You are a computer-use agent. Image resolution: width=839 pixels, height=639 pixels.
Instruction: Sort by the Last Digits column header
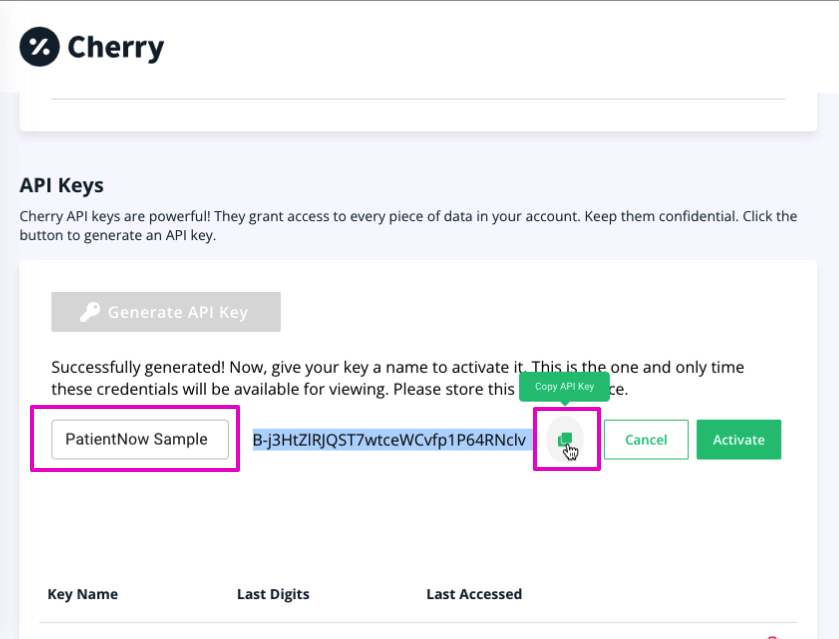click(x=273, y=594)
